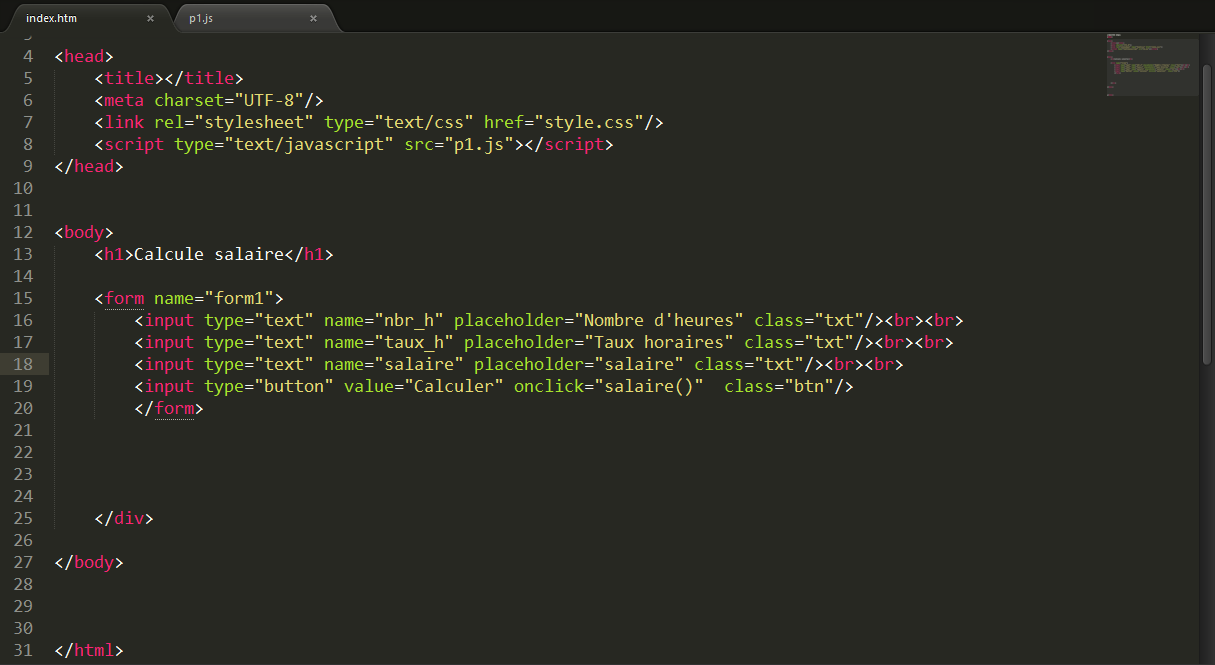Viewport: 1215px width, 665px height.
Task: Click the vertical scrollbar handle
Action: click(1207, 200)
